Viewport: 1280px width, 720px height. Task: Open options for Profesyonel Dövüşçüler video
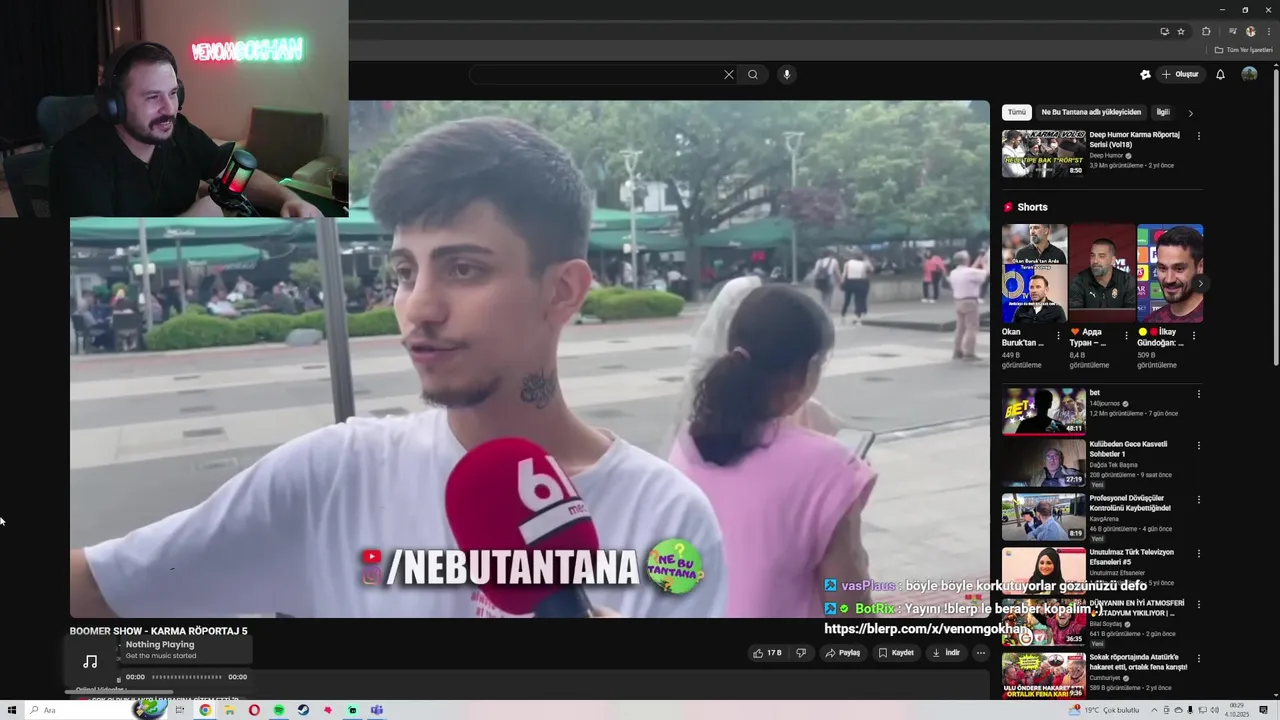(1199, 500)
